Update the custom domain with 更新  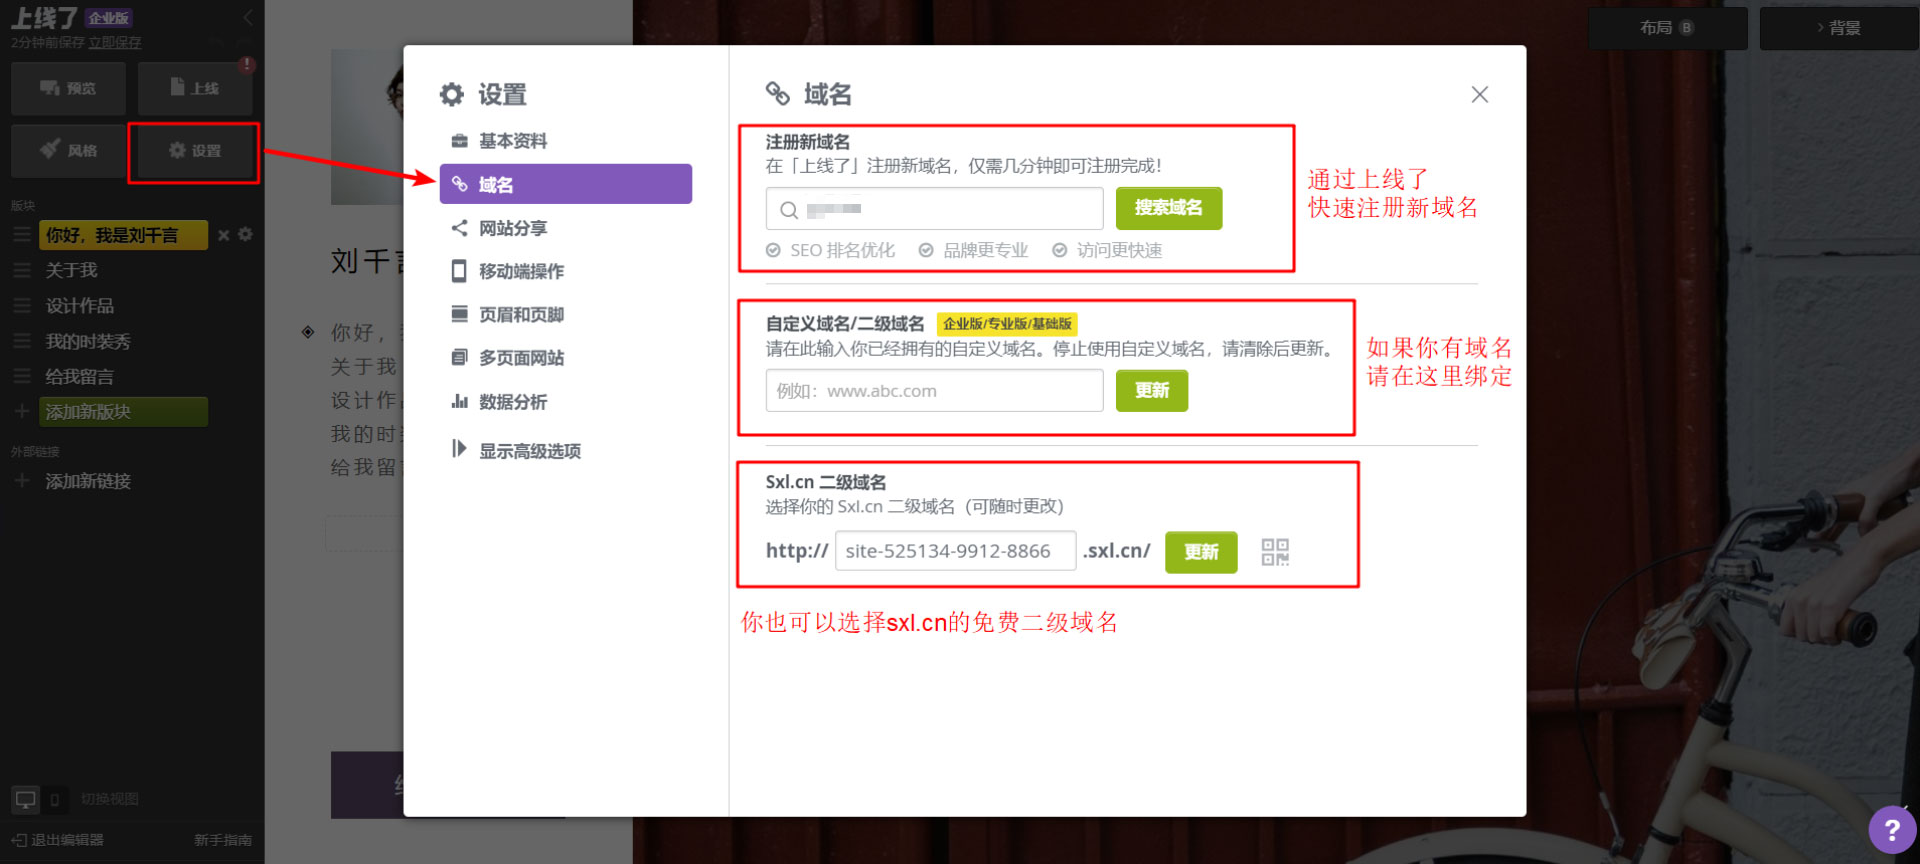pyautogui.click(x=1152, y=391)
